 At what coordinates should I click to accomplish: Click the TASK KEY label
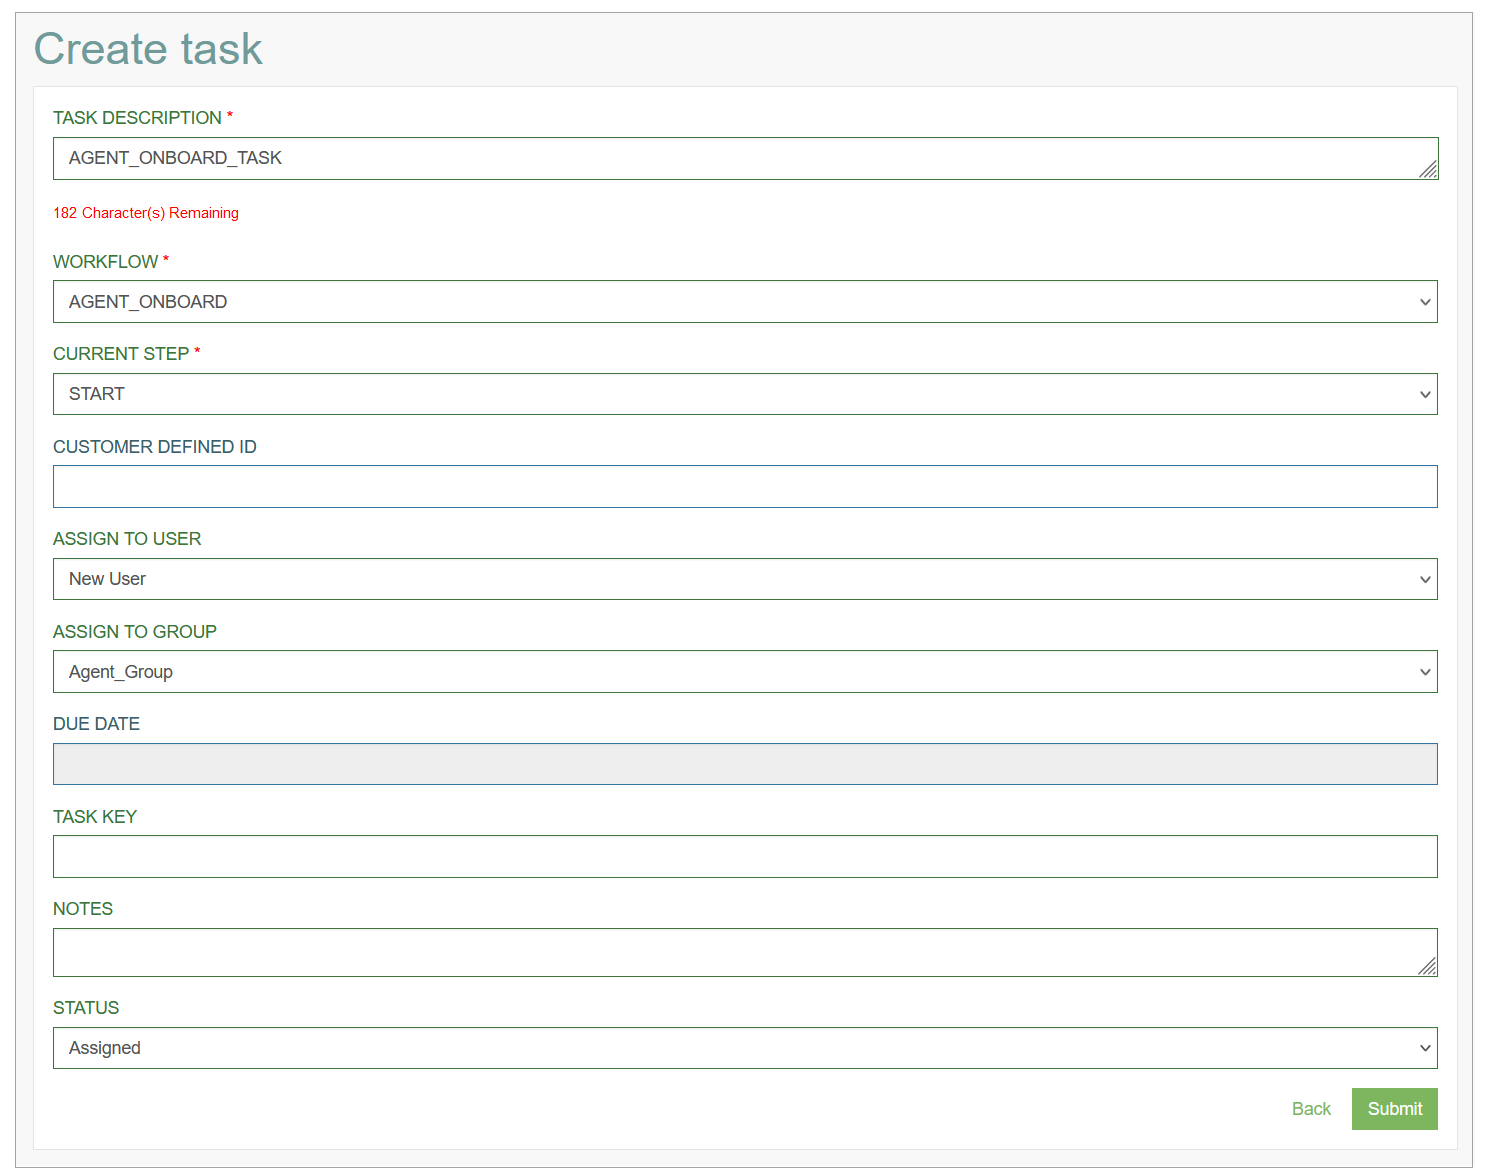click(x=95, y=817)
